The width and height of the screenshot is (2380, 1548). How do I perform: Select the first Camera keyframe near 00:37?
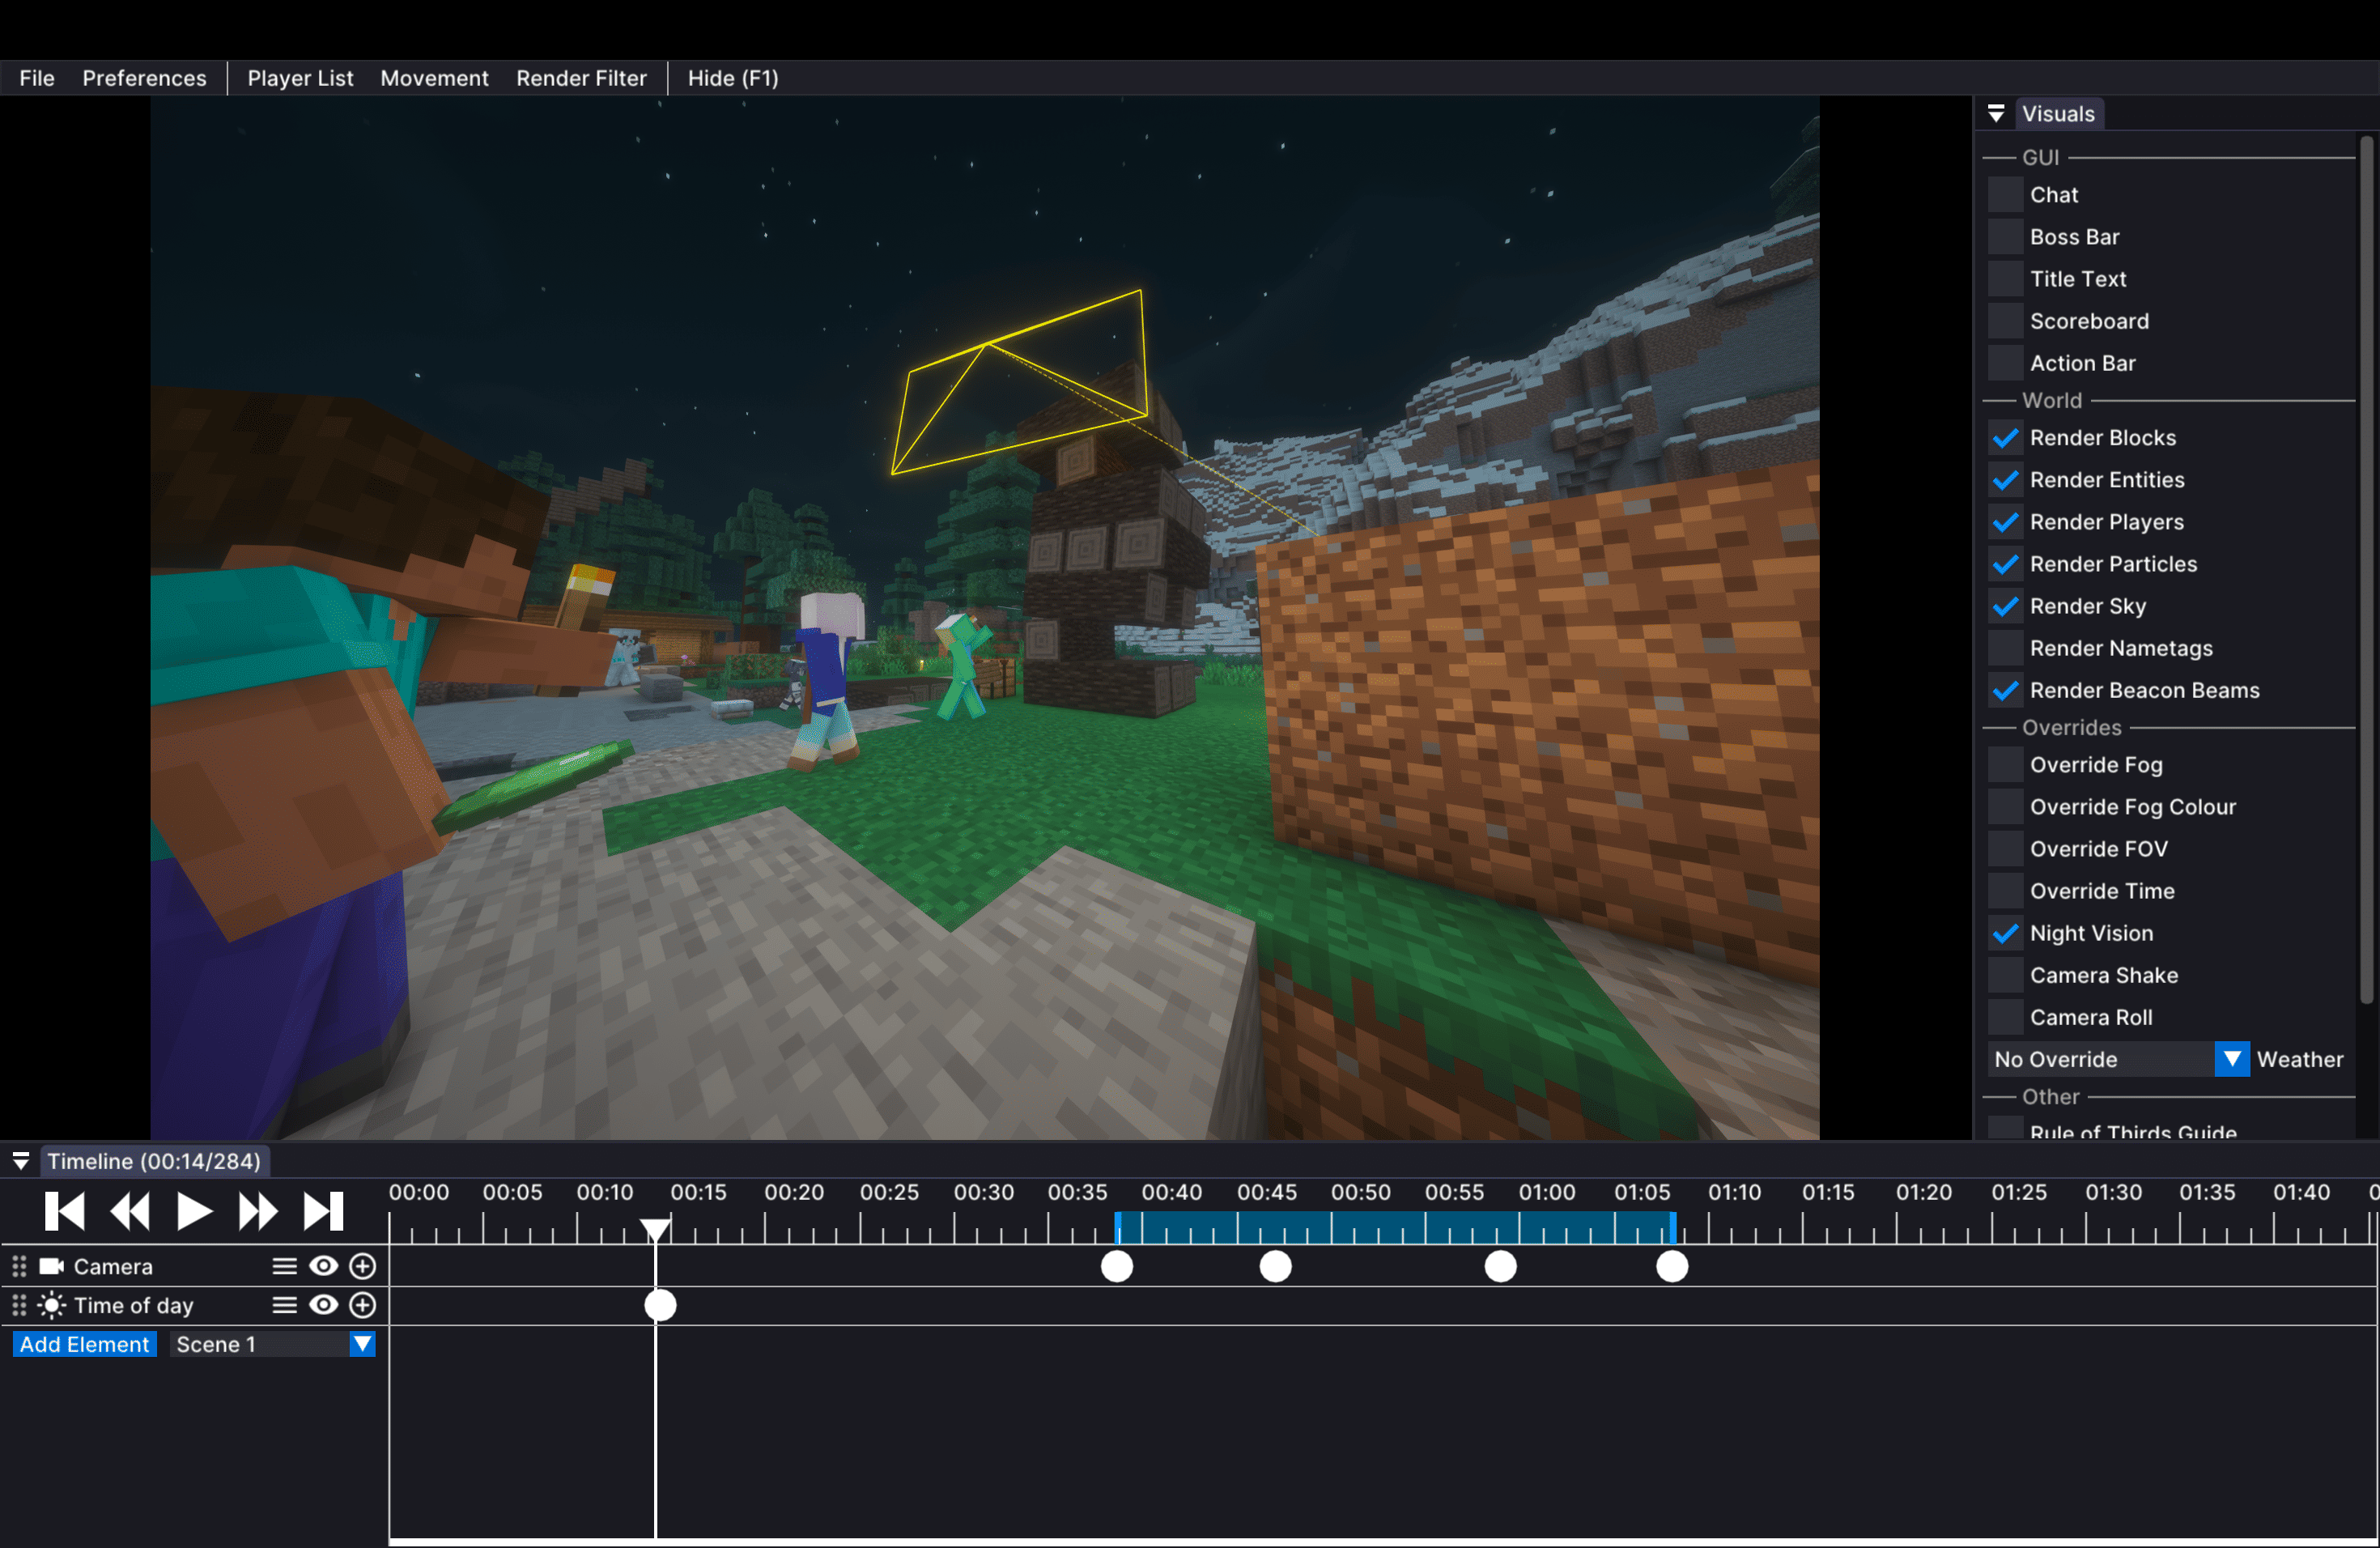[x=1117, y=1266]
